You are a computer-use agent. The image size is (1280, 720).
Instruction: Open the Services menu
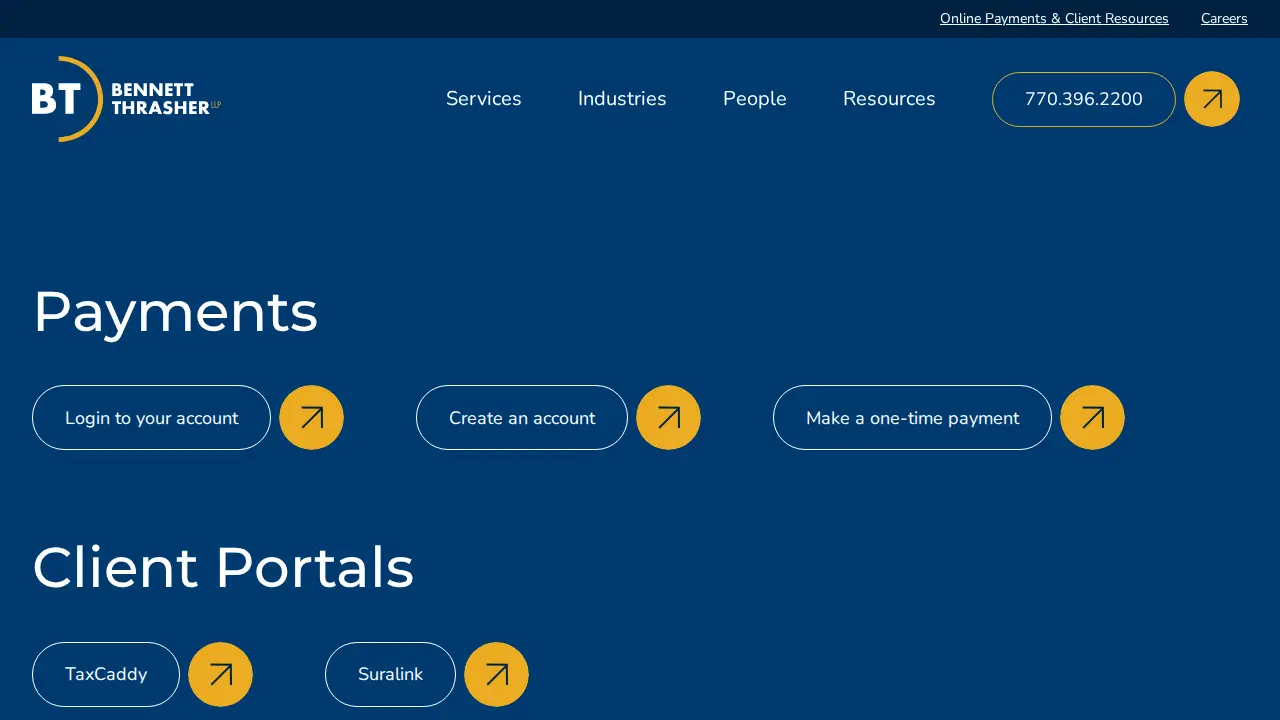[484, 99]
